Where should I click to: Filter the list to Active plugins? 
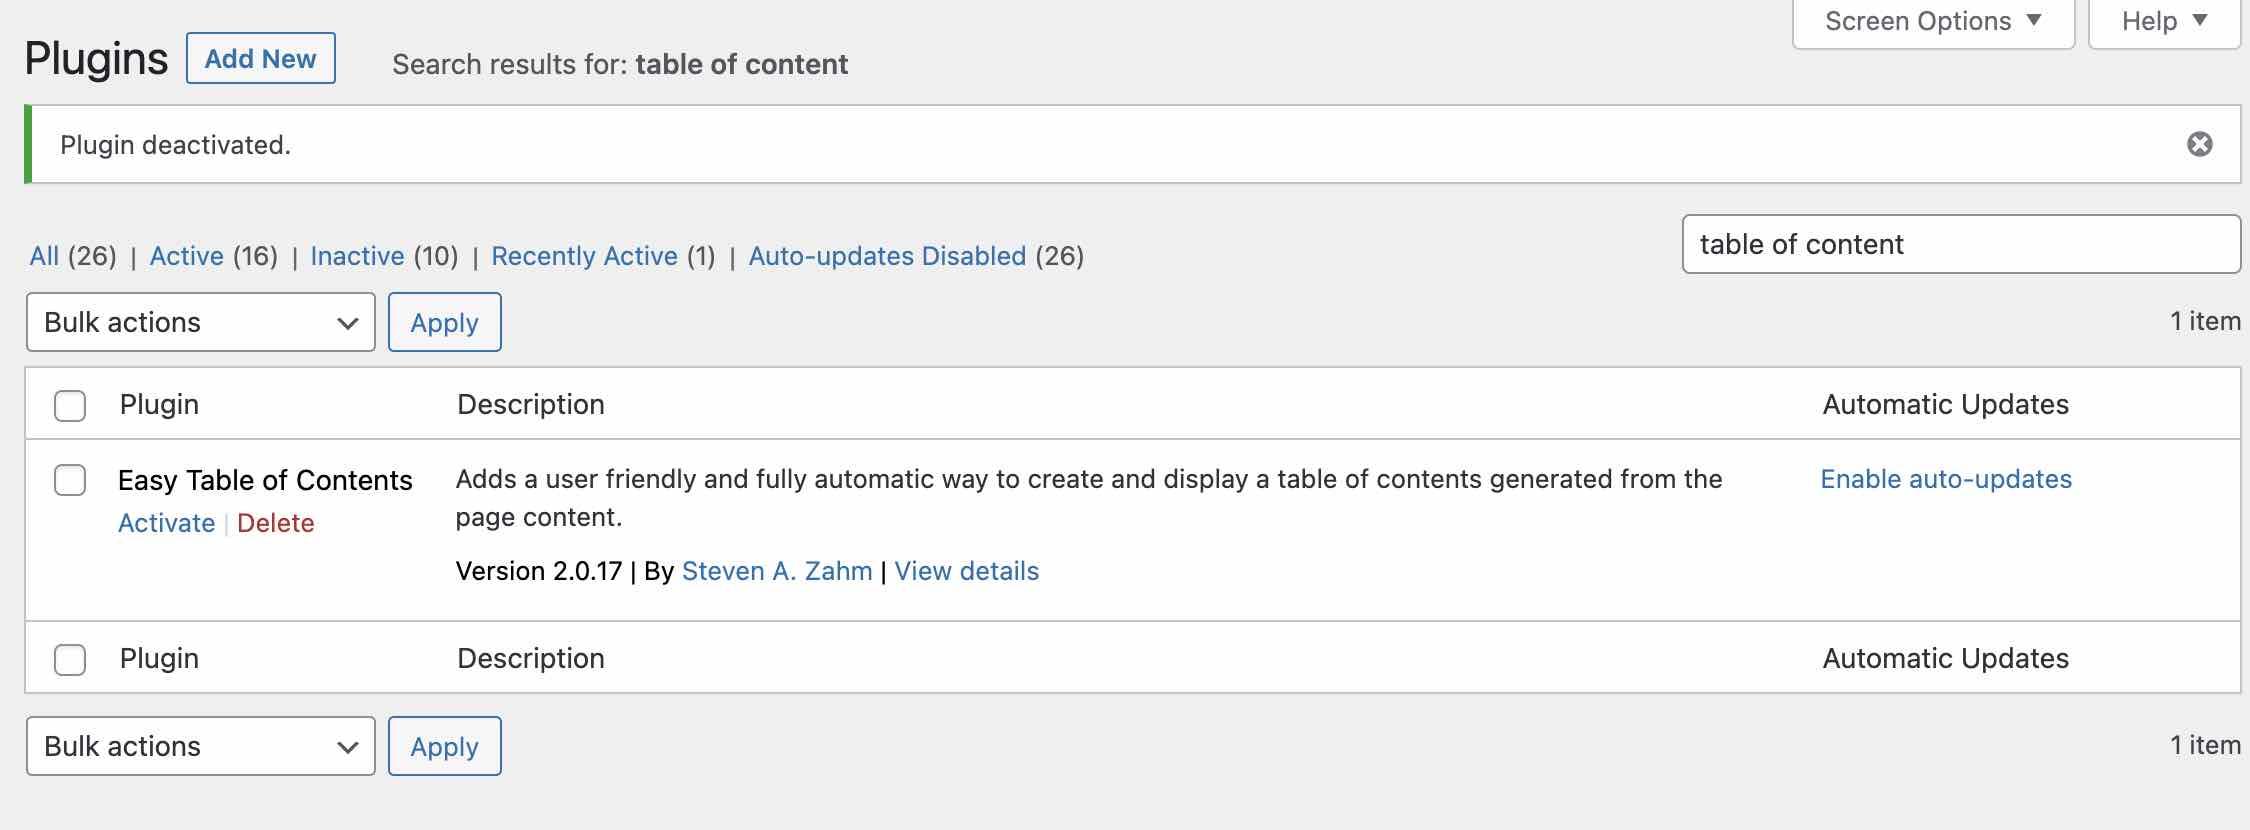point(186,256)
